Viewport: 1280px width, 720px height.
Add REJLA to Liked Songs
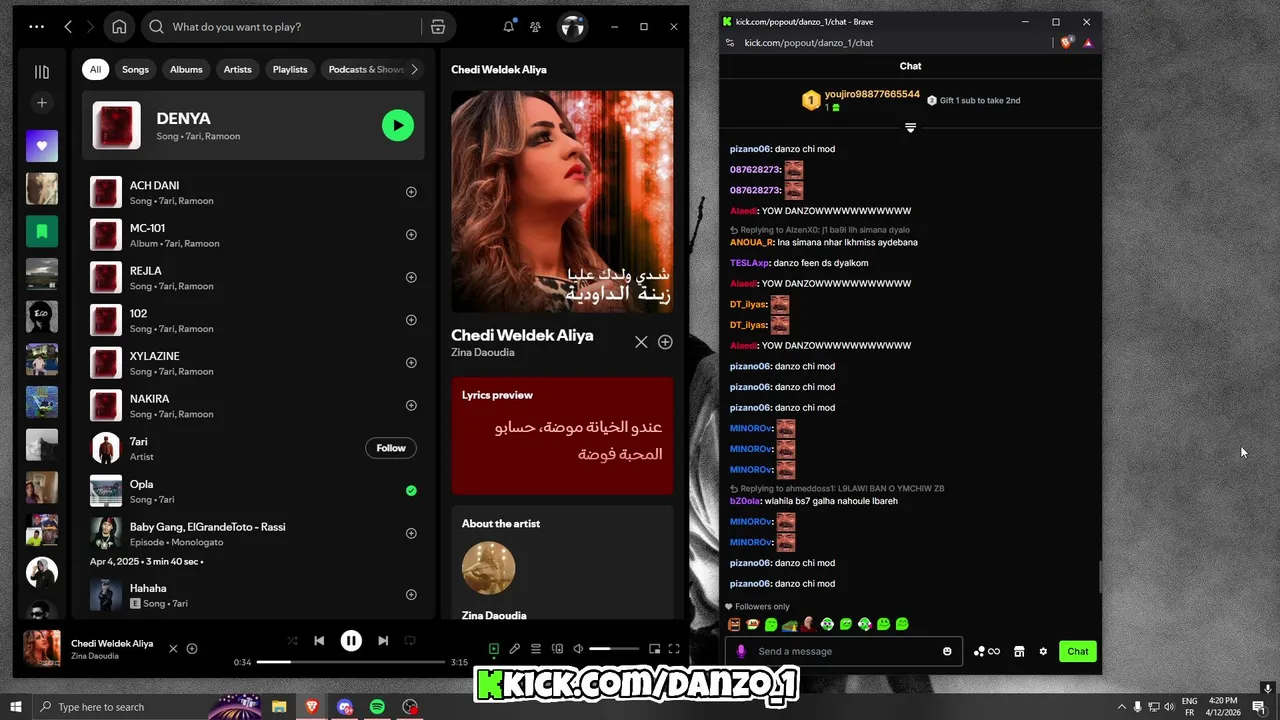point(411,277)
